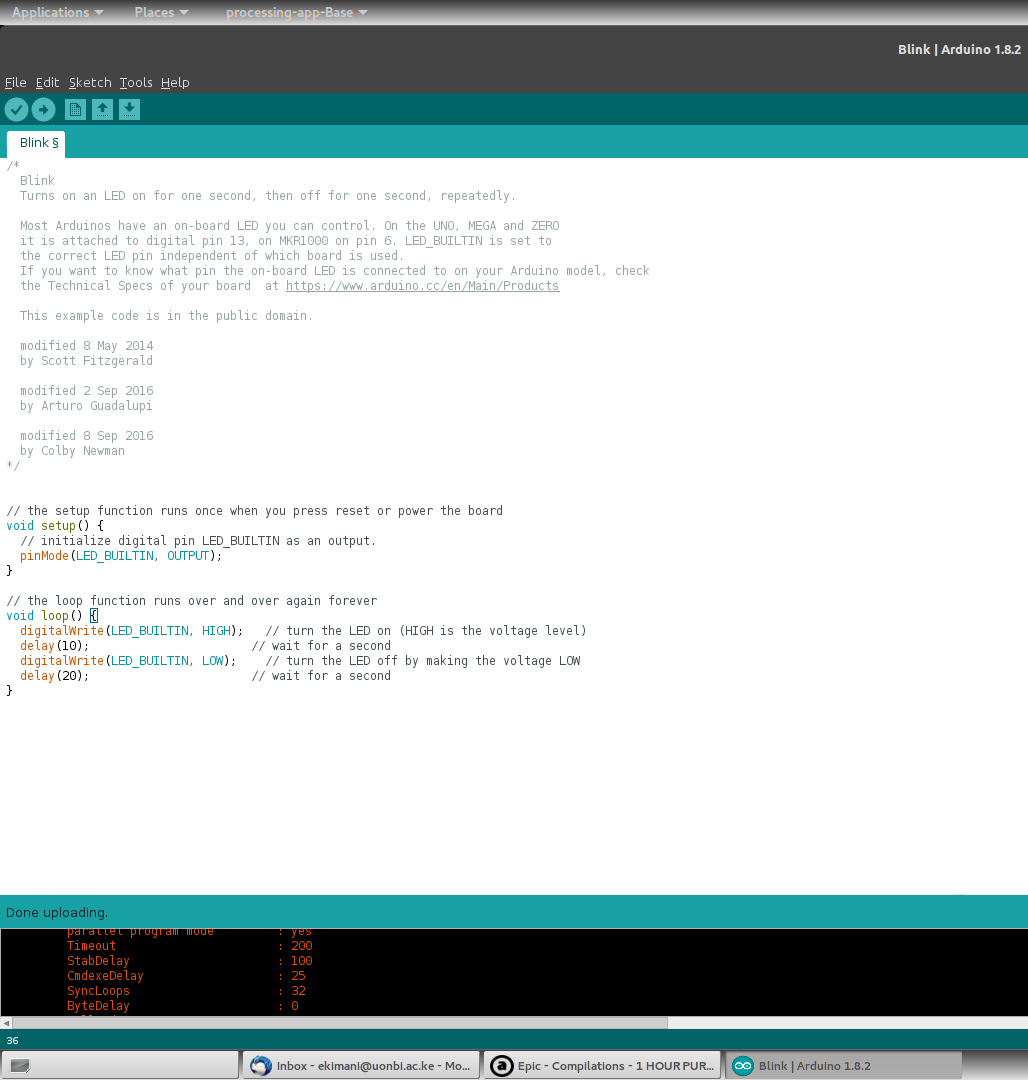This screenshot has height=1080, width=1028.
Task: Click 'Timeout : 200' console line
Action: (x=189, y=946)
